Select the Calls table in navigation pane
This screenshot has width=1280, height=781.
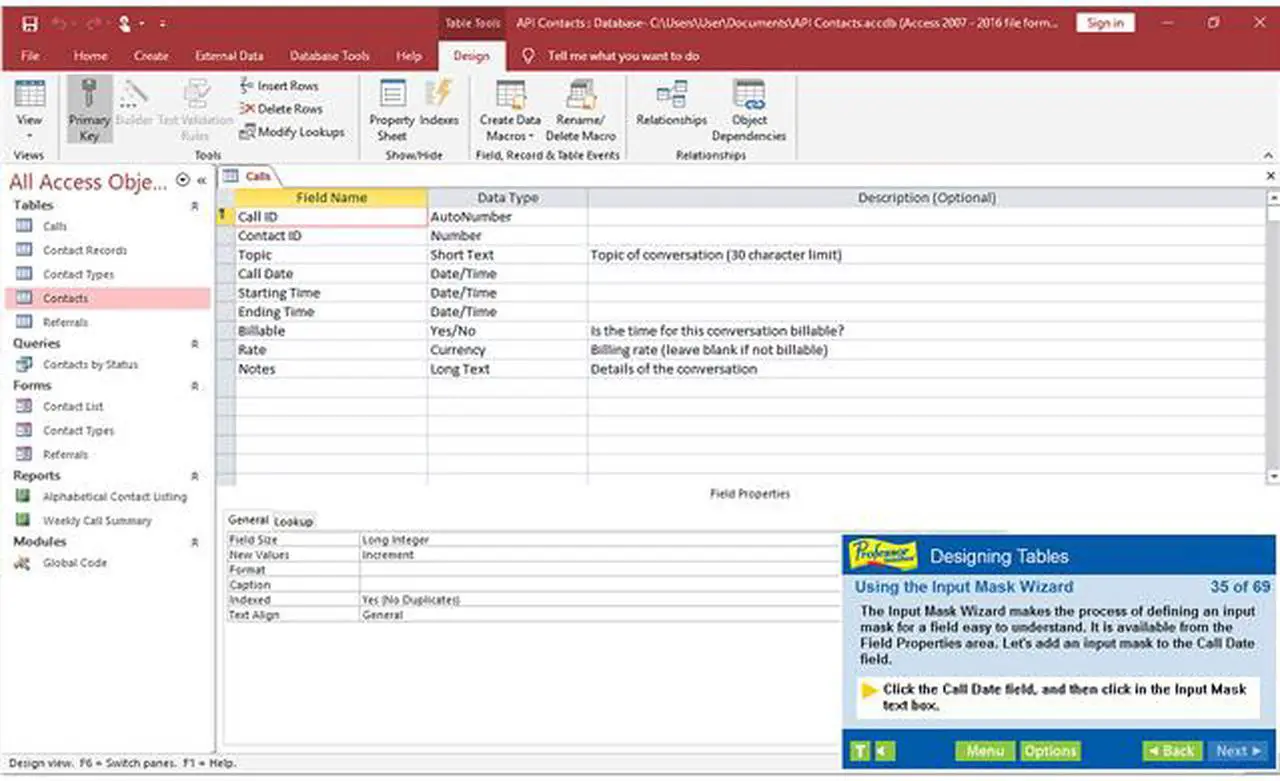(x=55, y=226)
